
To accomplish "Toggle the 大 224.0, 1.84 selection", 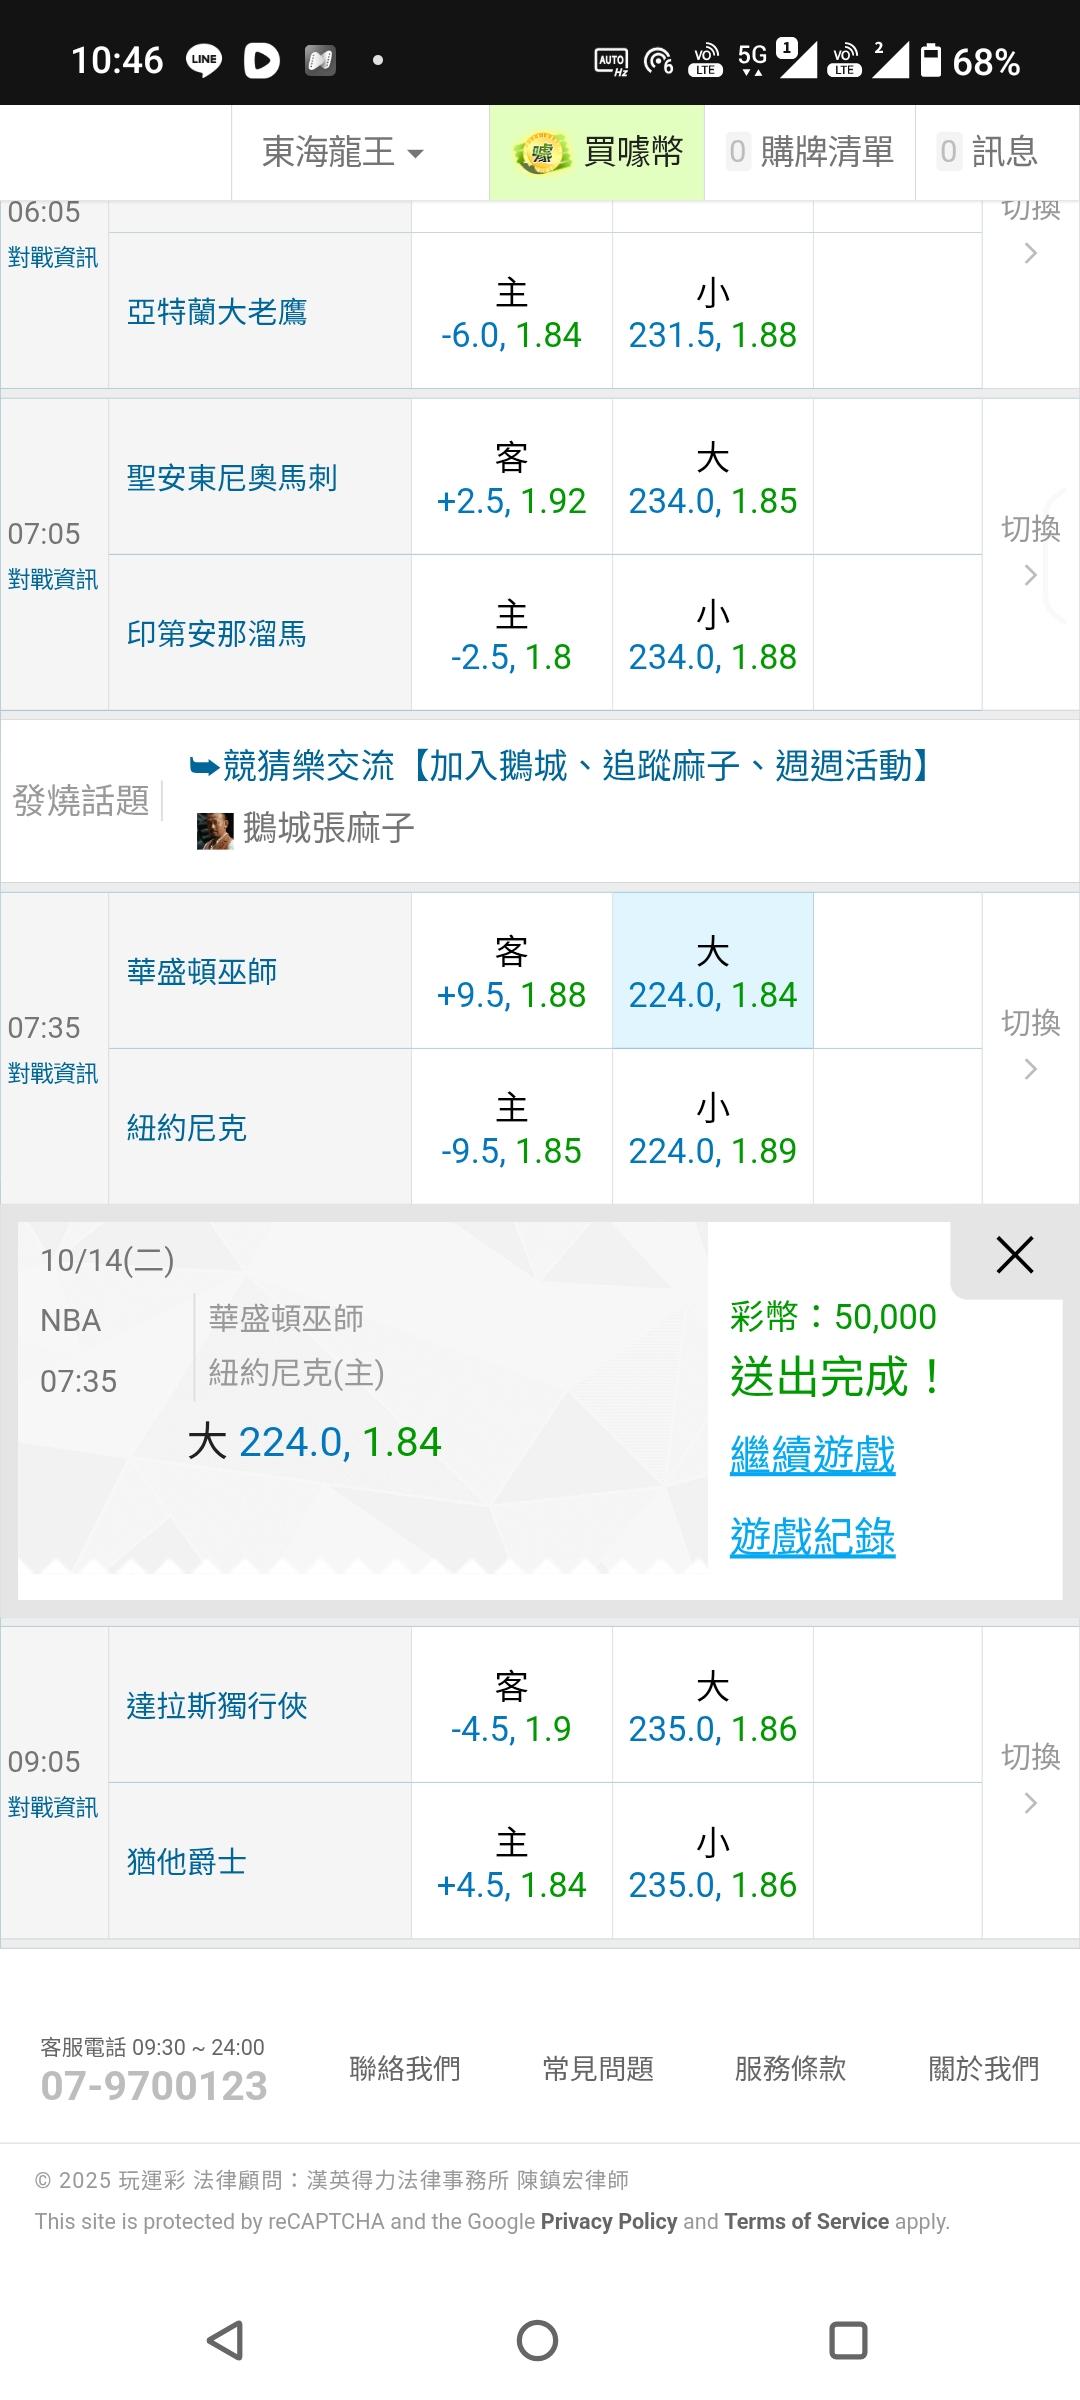I will [x=712, y=971].
